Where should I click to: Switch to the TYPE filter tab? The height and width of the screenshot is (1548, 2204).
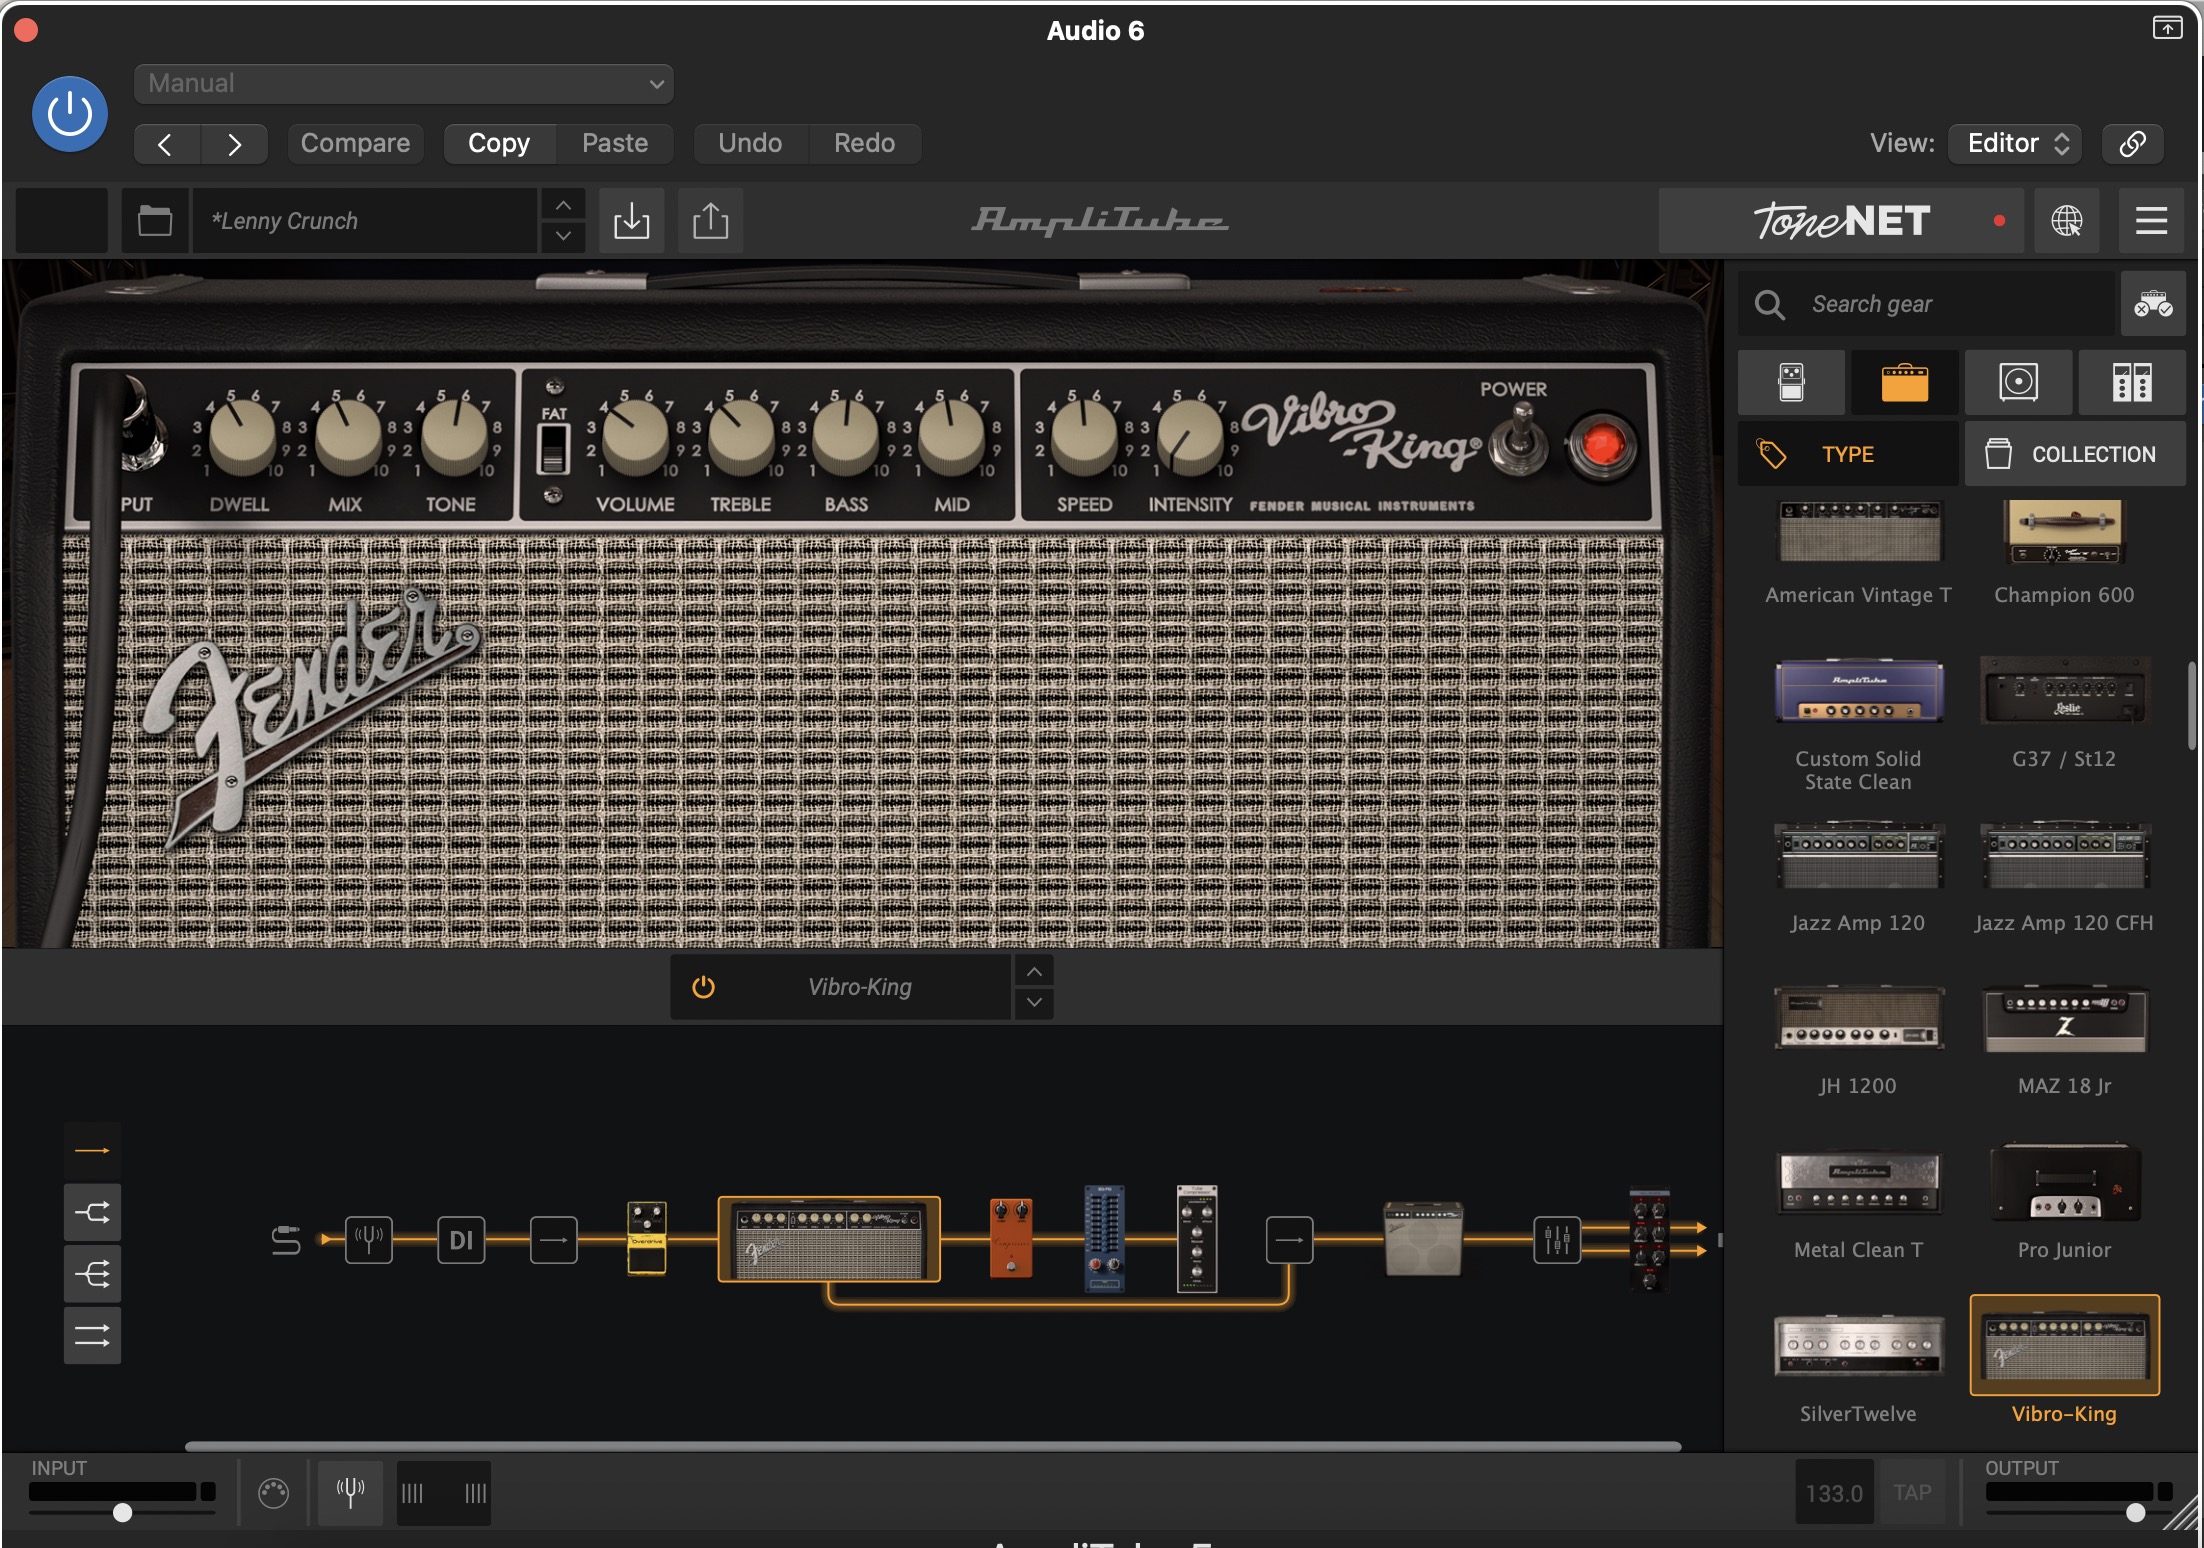pyautogui.click(x=1848, y=454)
